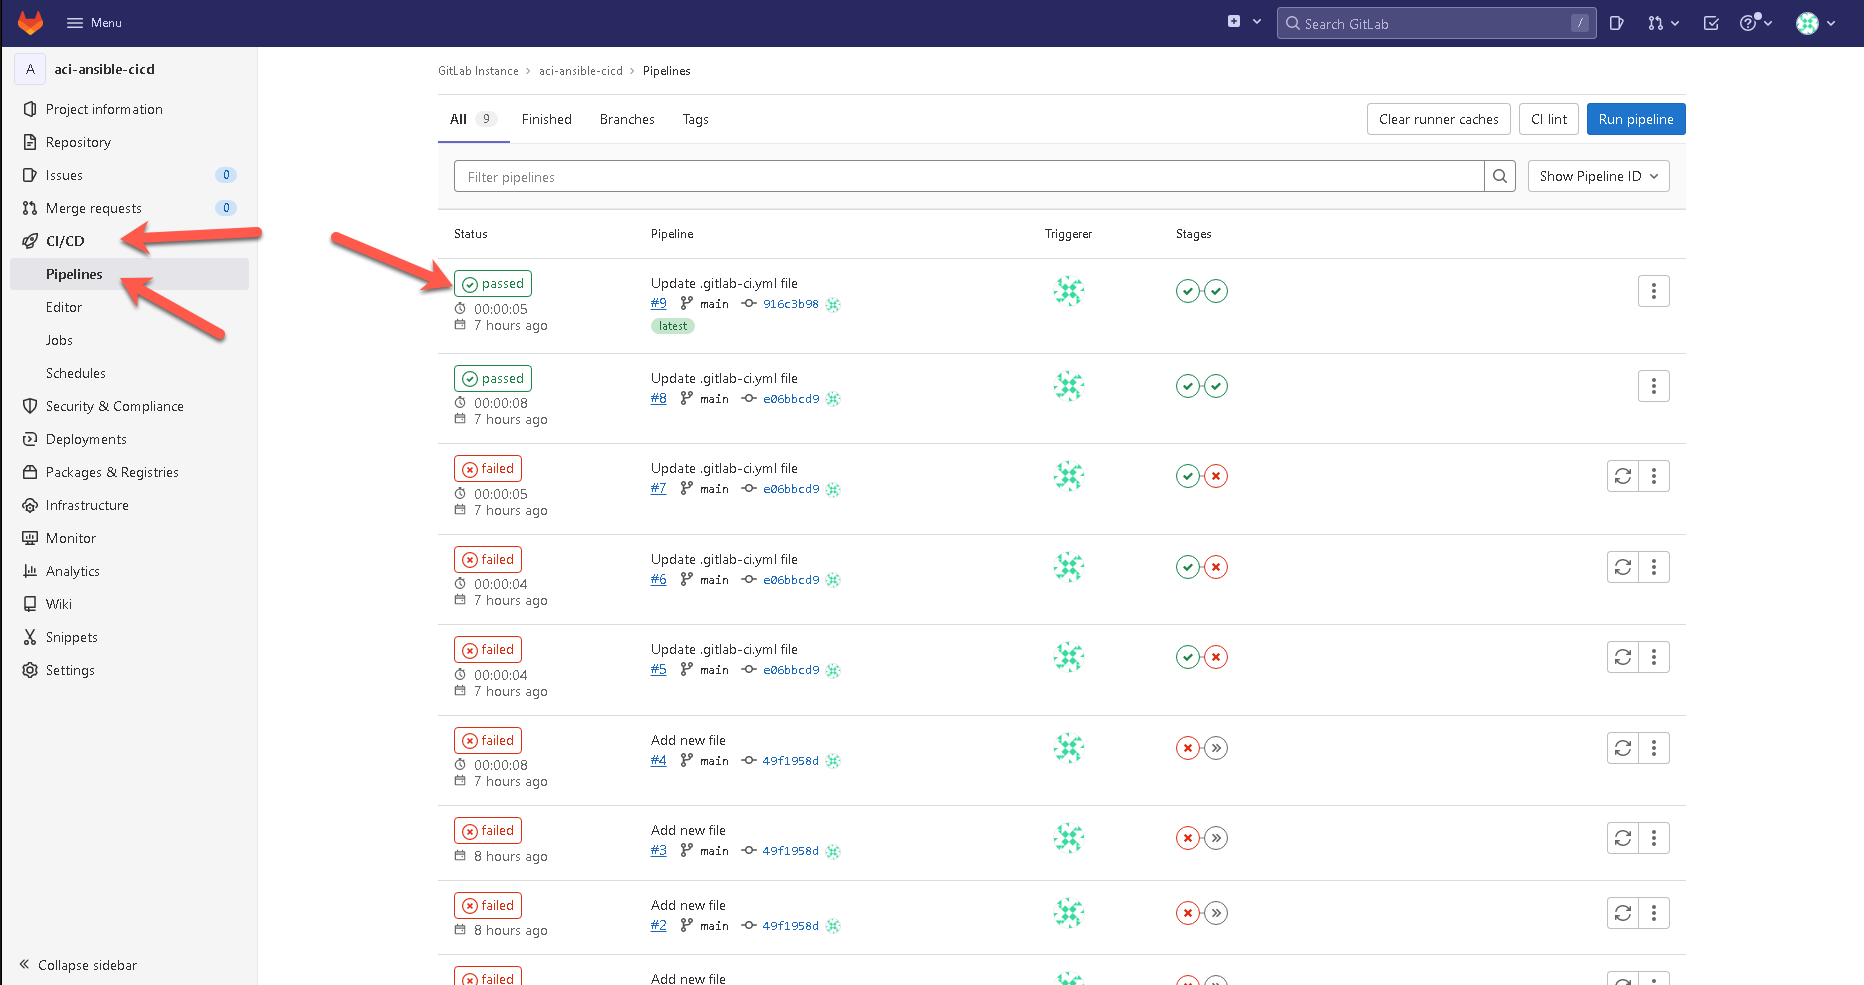The image size is (1864, 985).
Task: Focus the Search GitLab field
Action: coord(1436,23)
